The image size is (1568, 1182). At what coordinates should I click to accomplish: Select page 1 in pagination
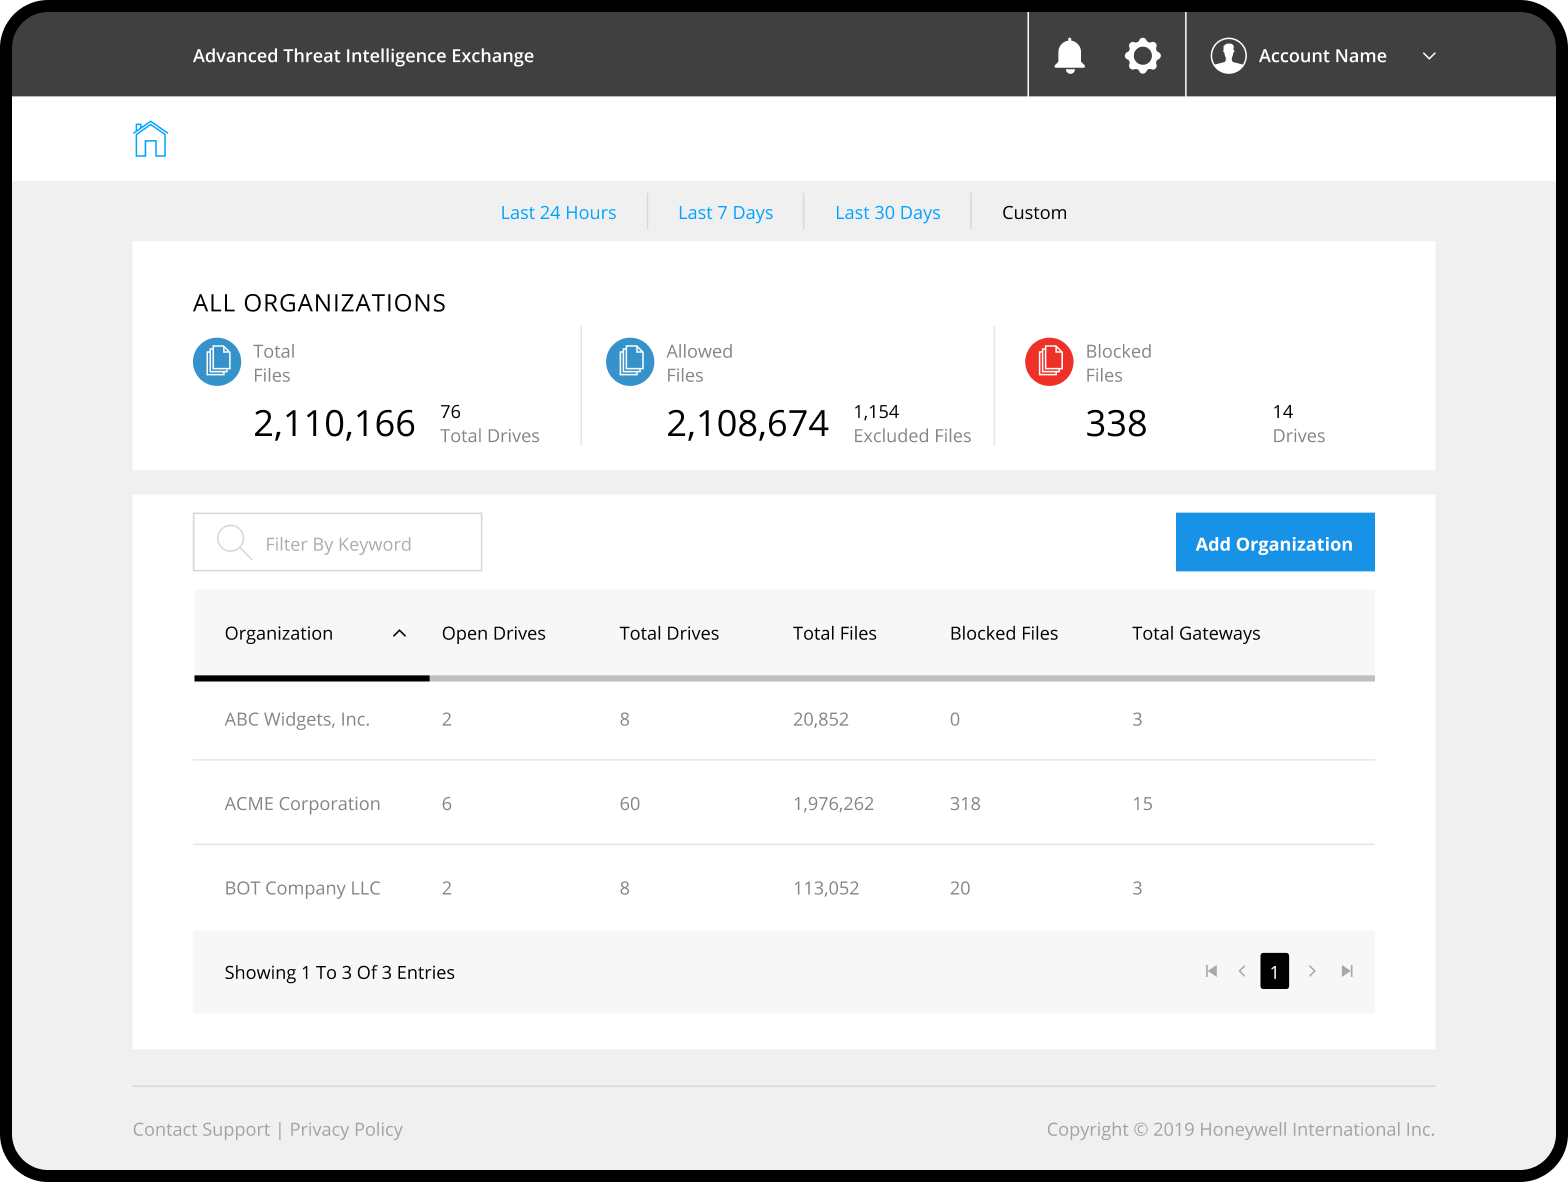[1274, 971]
